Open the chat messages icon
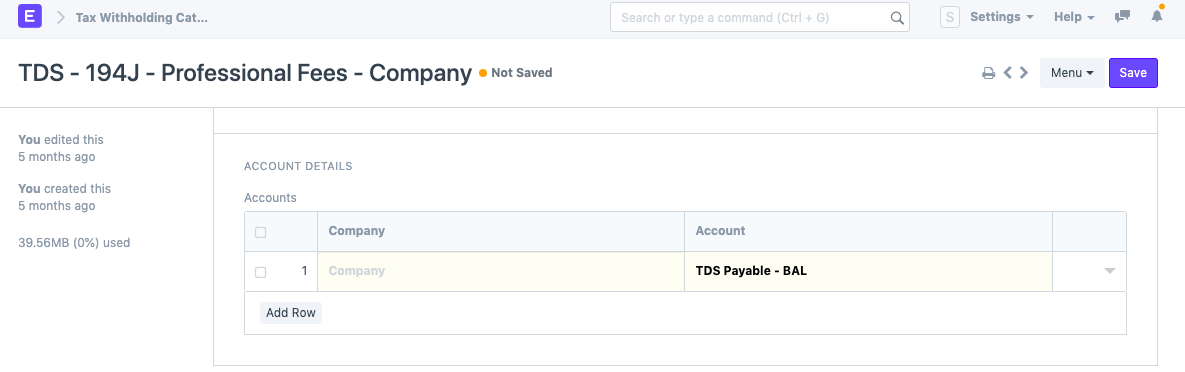This screenshot has width=1185, height=372. pyautogui.click(x=1122, y=17)
